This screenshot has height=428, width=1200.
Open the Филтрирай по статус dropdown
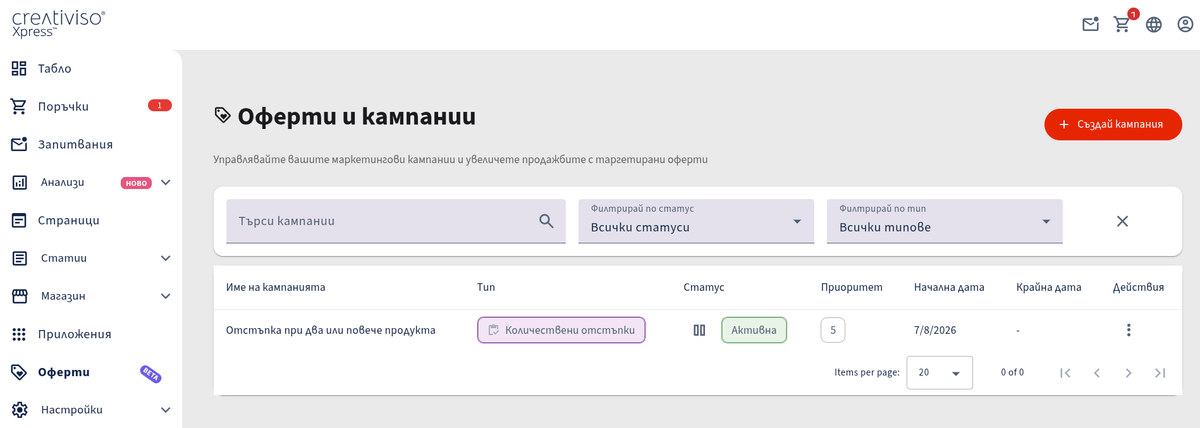point(697,221)
